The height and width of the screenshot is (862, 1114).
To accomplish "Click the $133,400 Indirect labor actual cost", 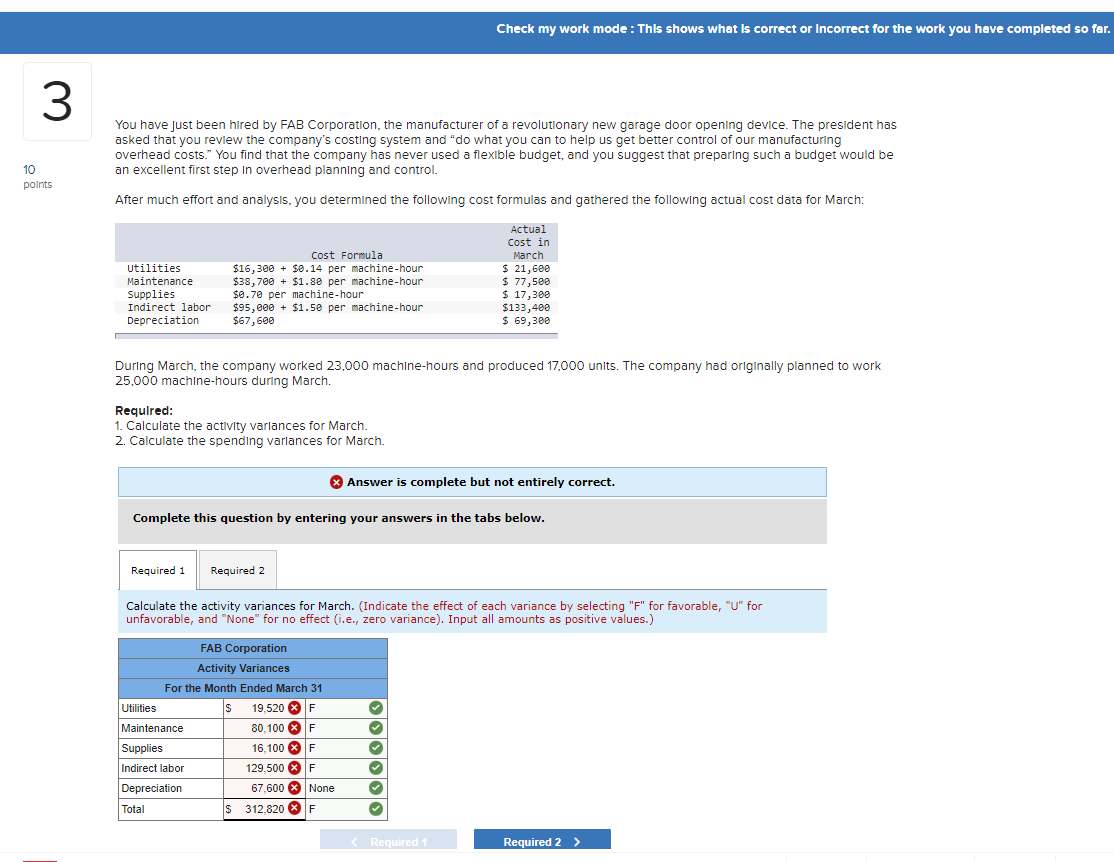I will coord(526,307).
